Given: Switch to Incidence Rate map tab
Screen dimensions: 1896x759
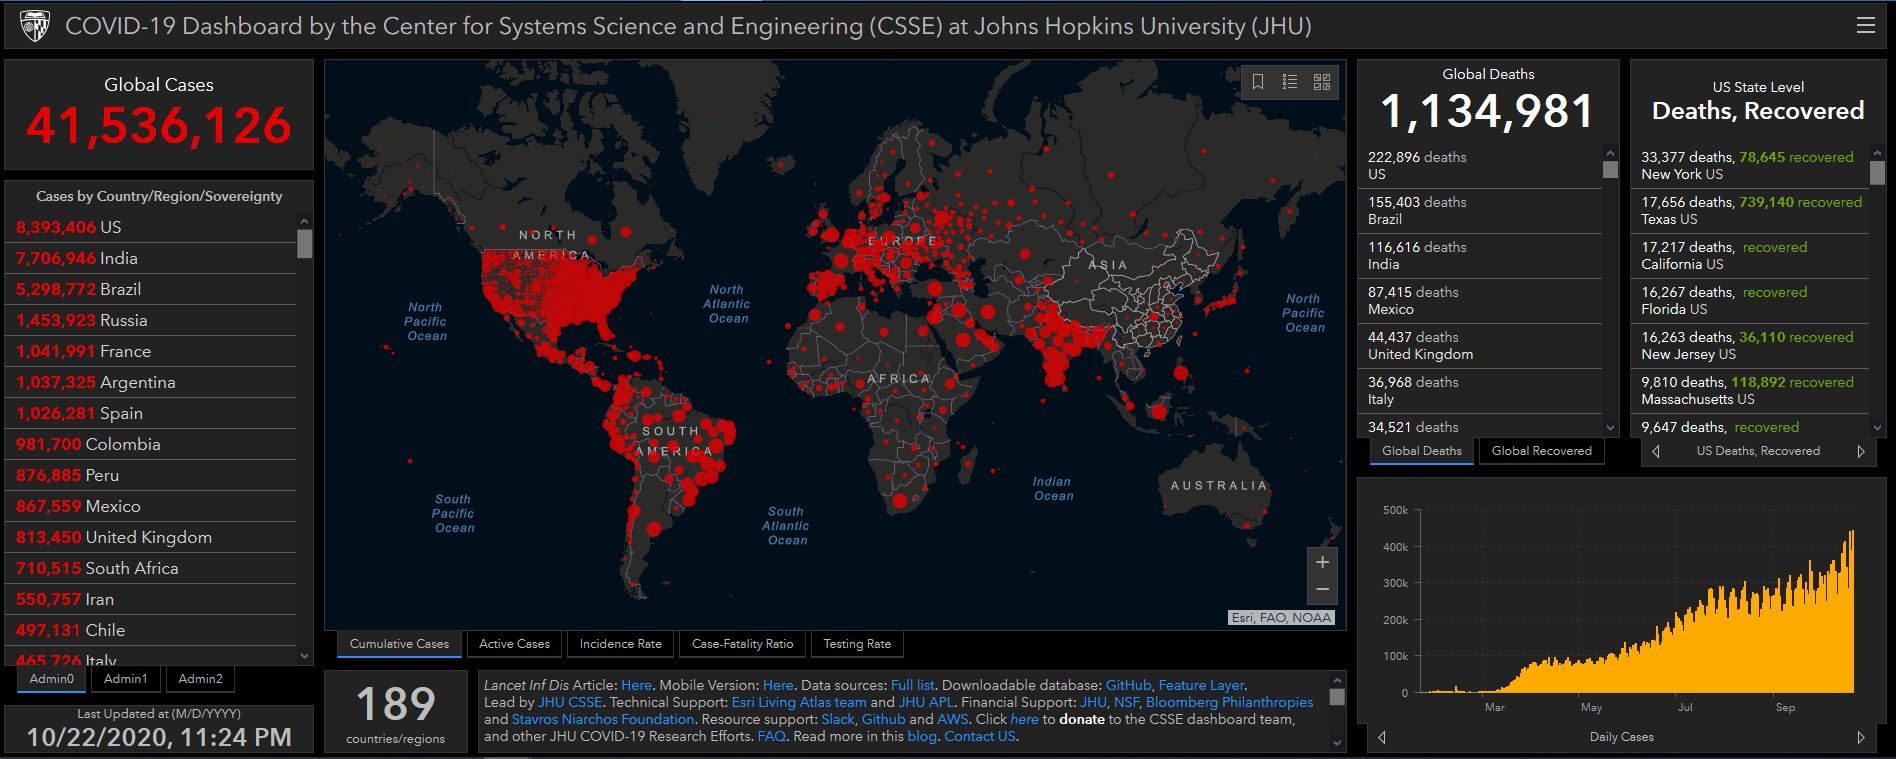Looking at the screenshot, I should [x=621, y=644].
